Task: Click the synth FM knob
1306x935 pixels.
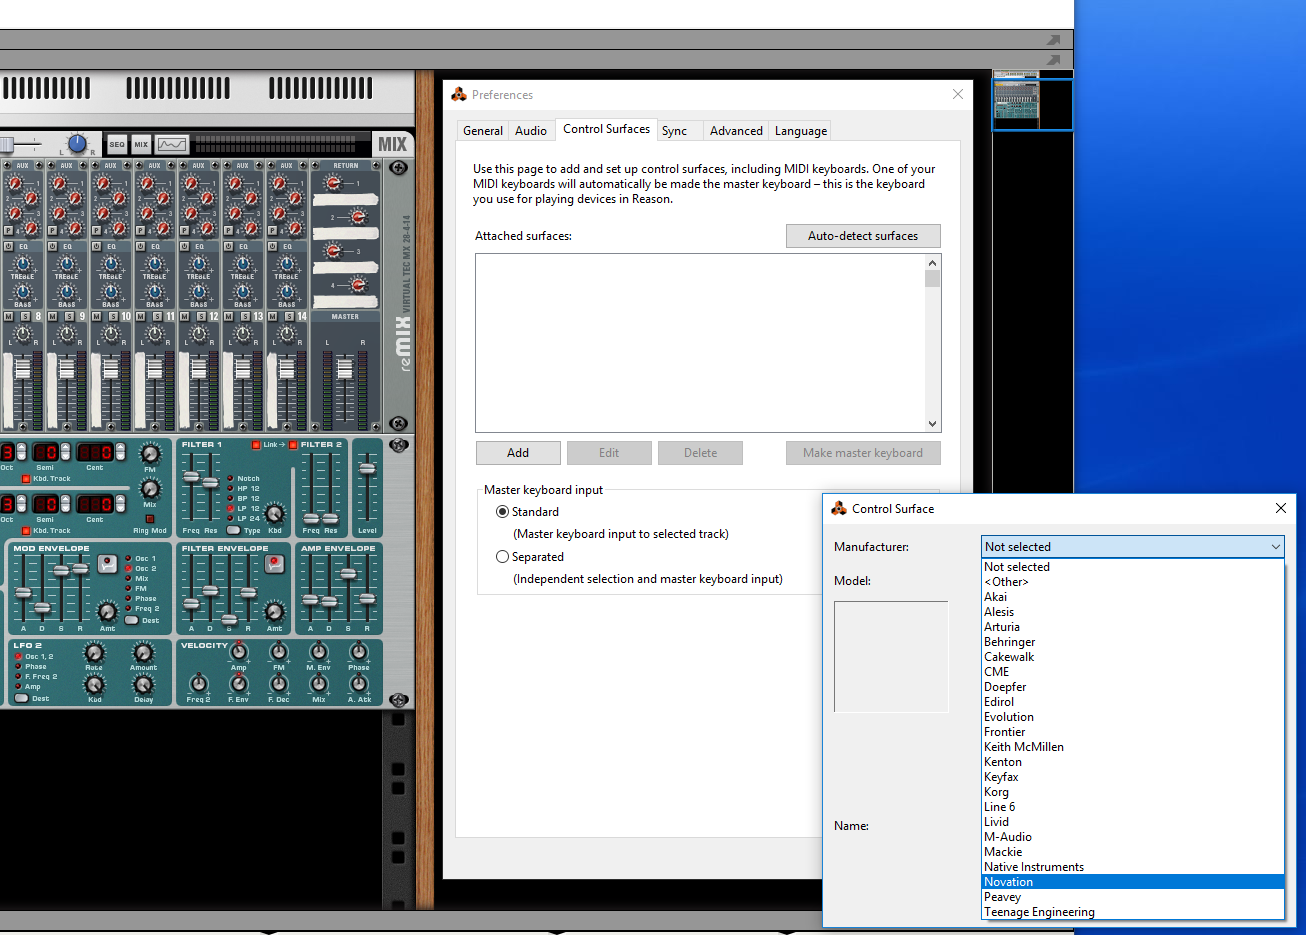Action: (x=150, y=456)
